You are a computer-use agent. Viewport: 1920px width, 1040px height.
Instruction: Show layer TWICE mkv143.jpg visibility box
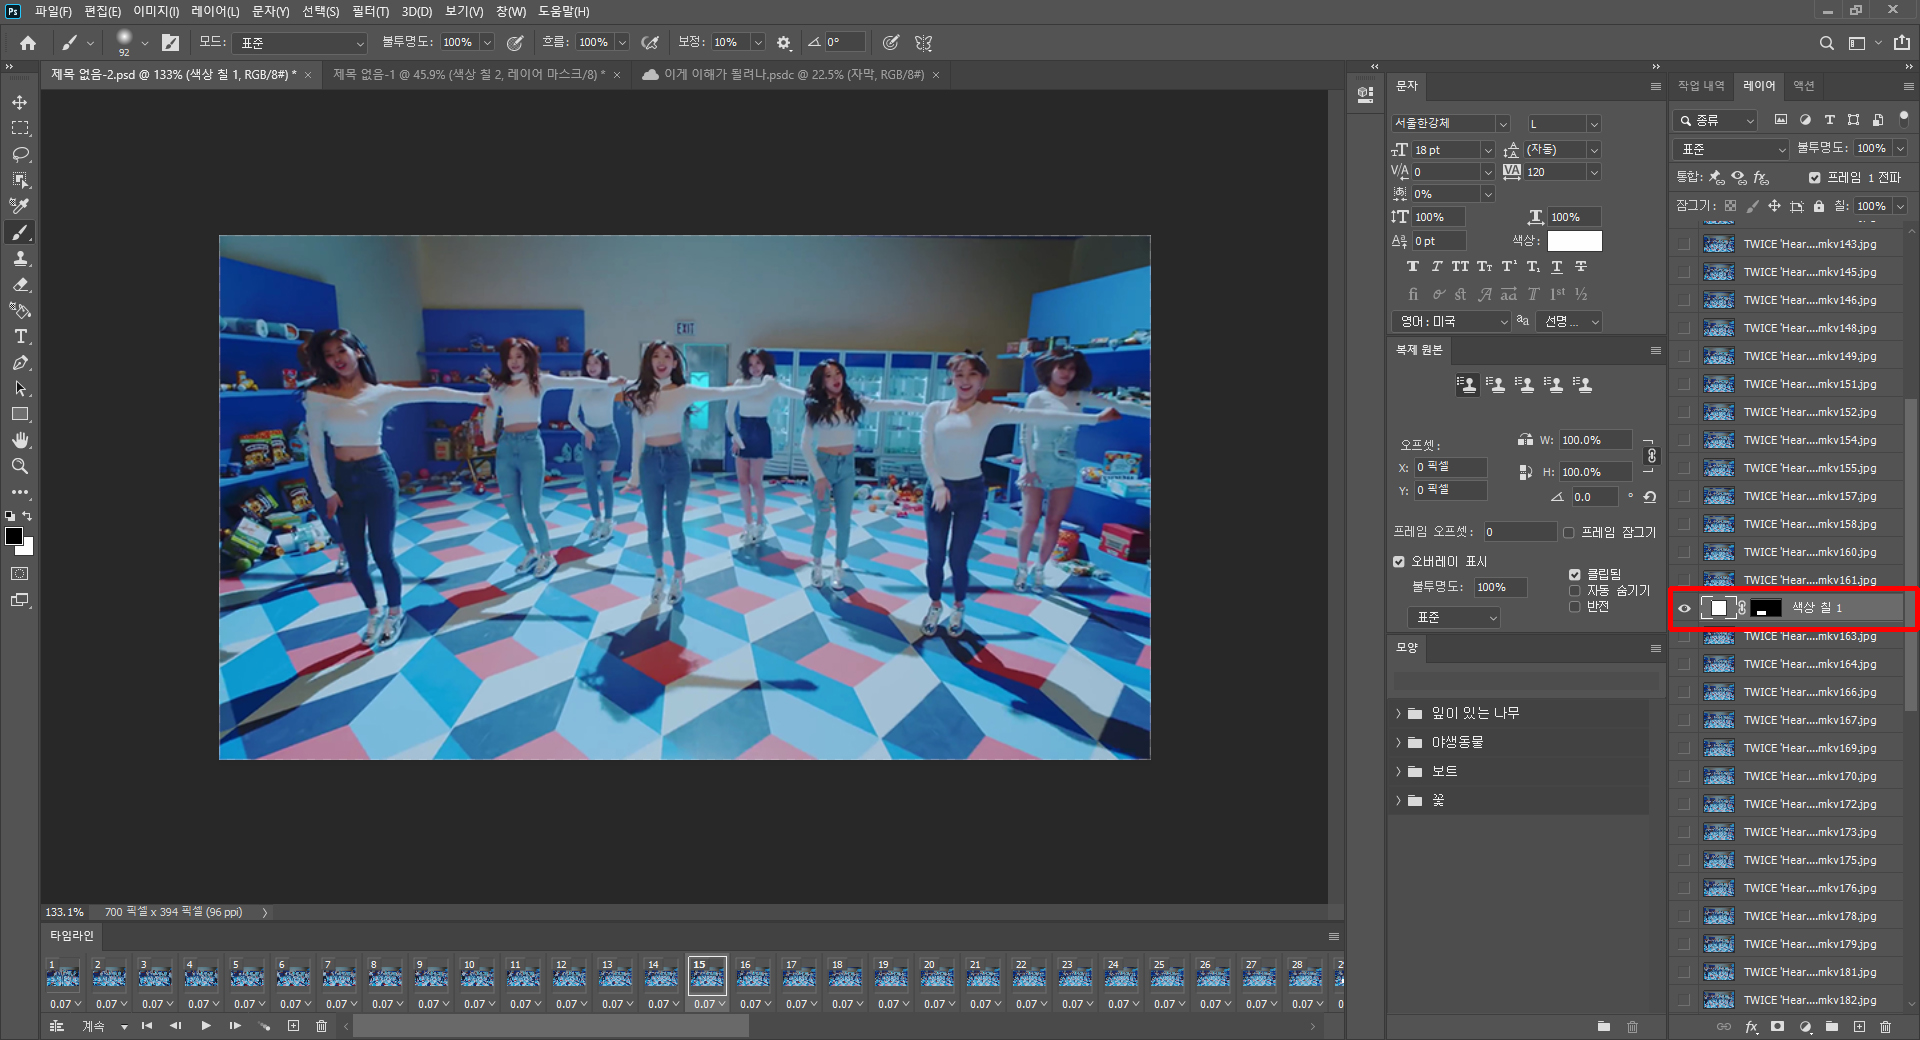click(1685, 244)
